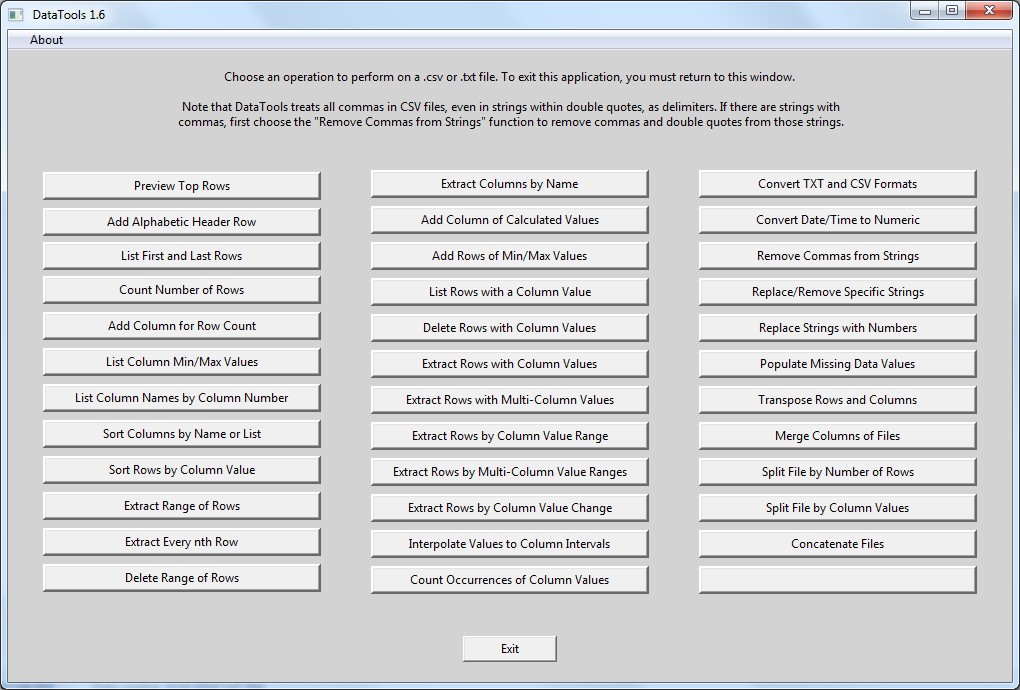The width and height of the screenshot is (1020, 690).
Task: Open the About menu
Action: (x=46, y=40)
